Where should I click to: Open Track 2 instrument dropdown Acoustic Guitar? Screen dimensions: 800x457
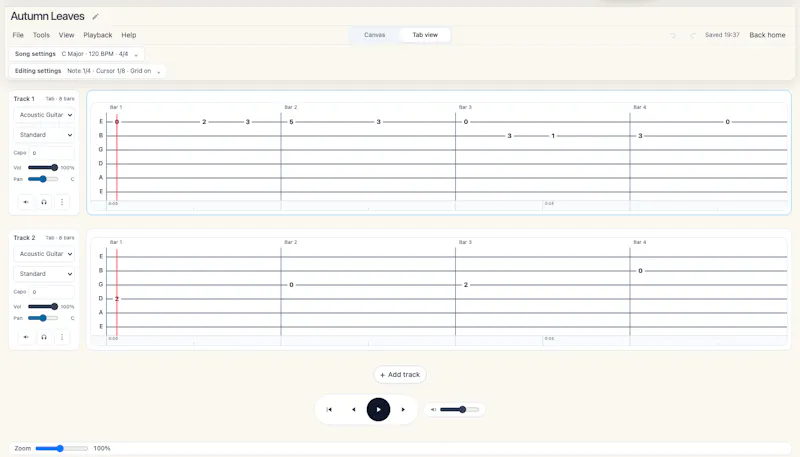(x=44, y=253)
